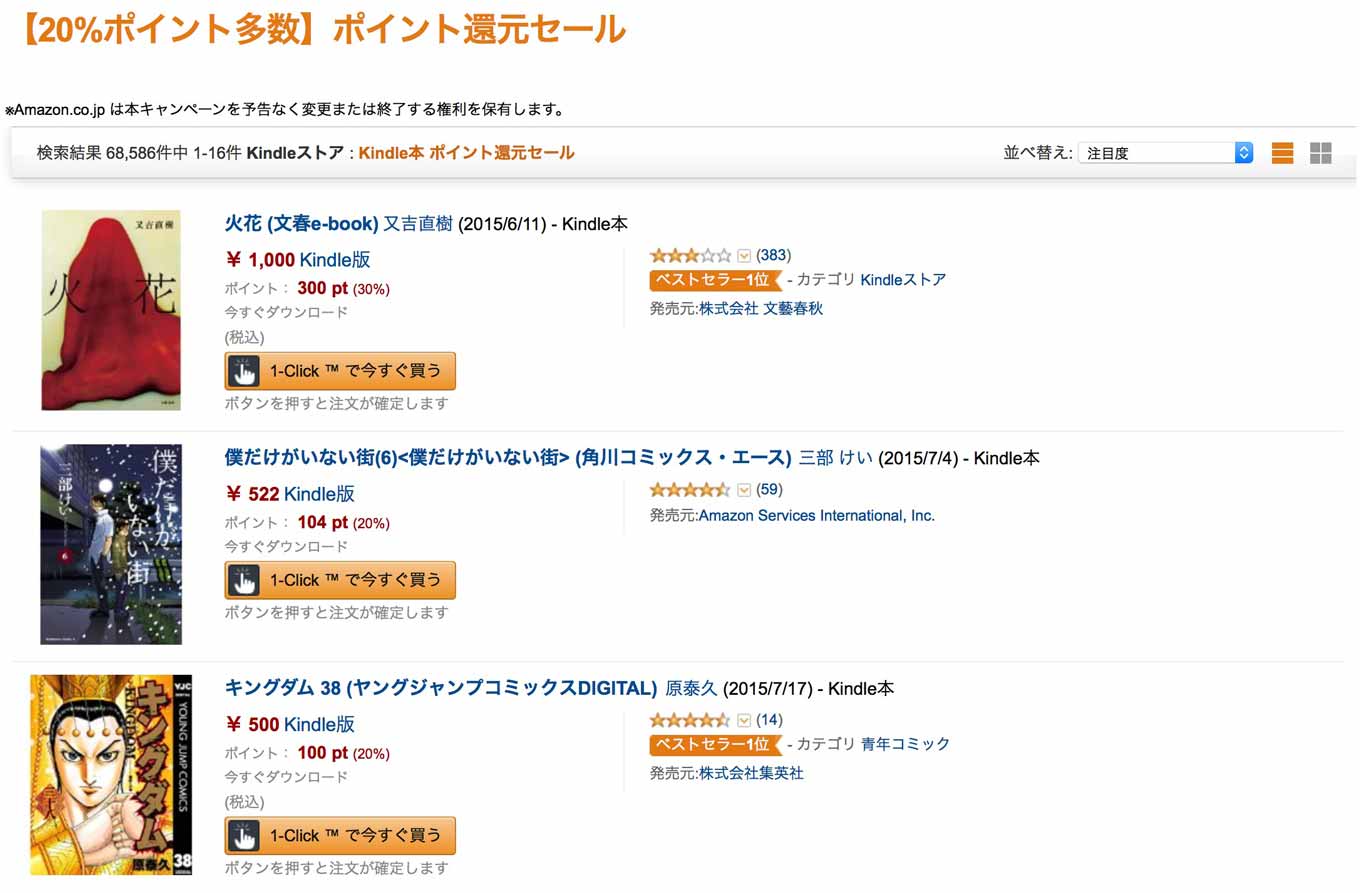Open Kindle本 ポイント還元セール breadcrumb link
The image size is (1360, 893).
[x=466, y=153]
